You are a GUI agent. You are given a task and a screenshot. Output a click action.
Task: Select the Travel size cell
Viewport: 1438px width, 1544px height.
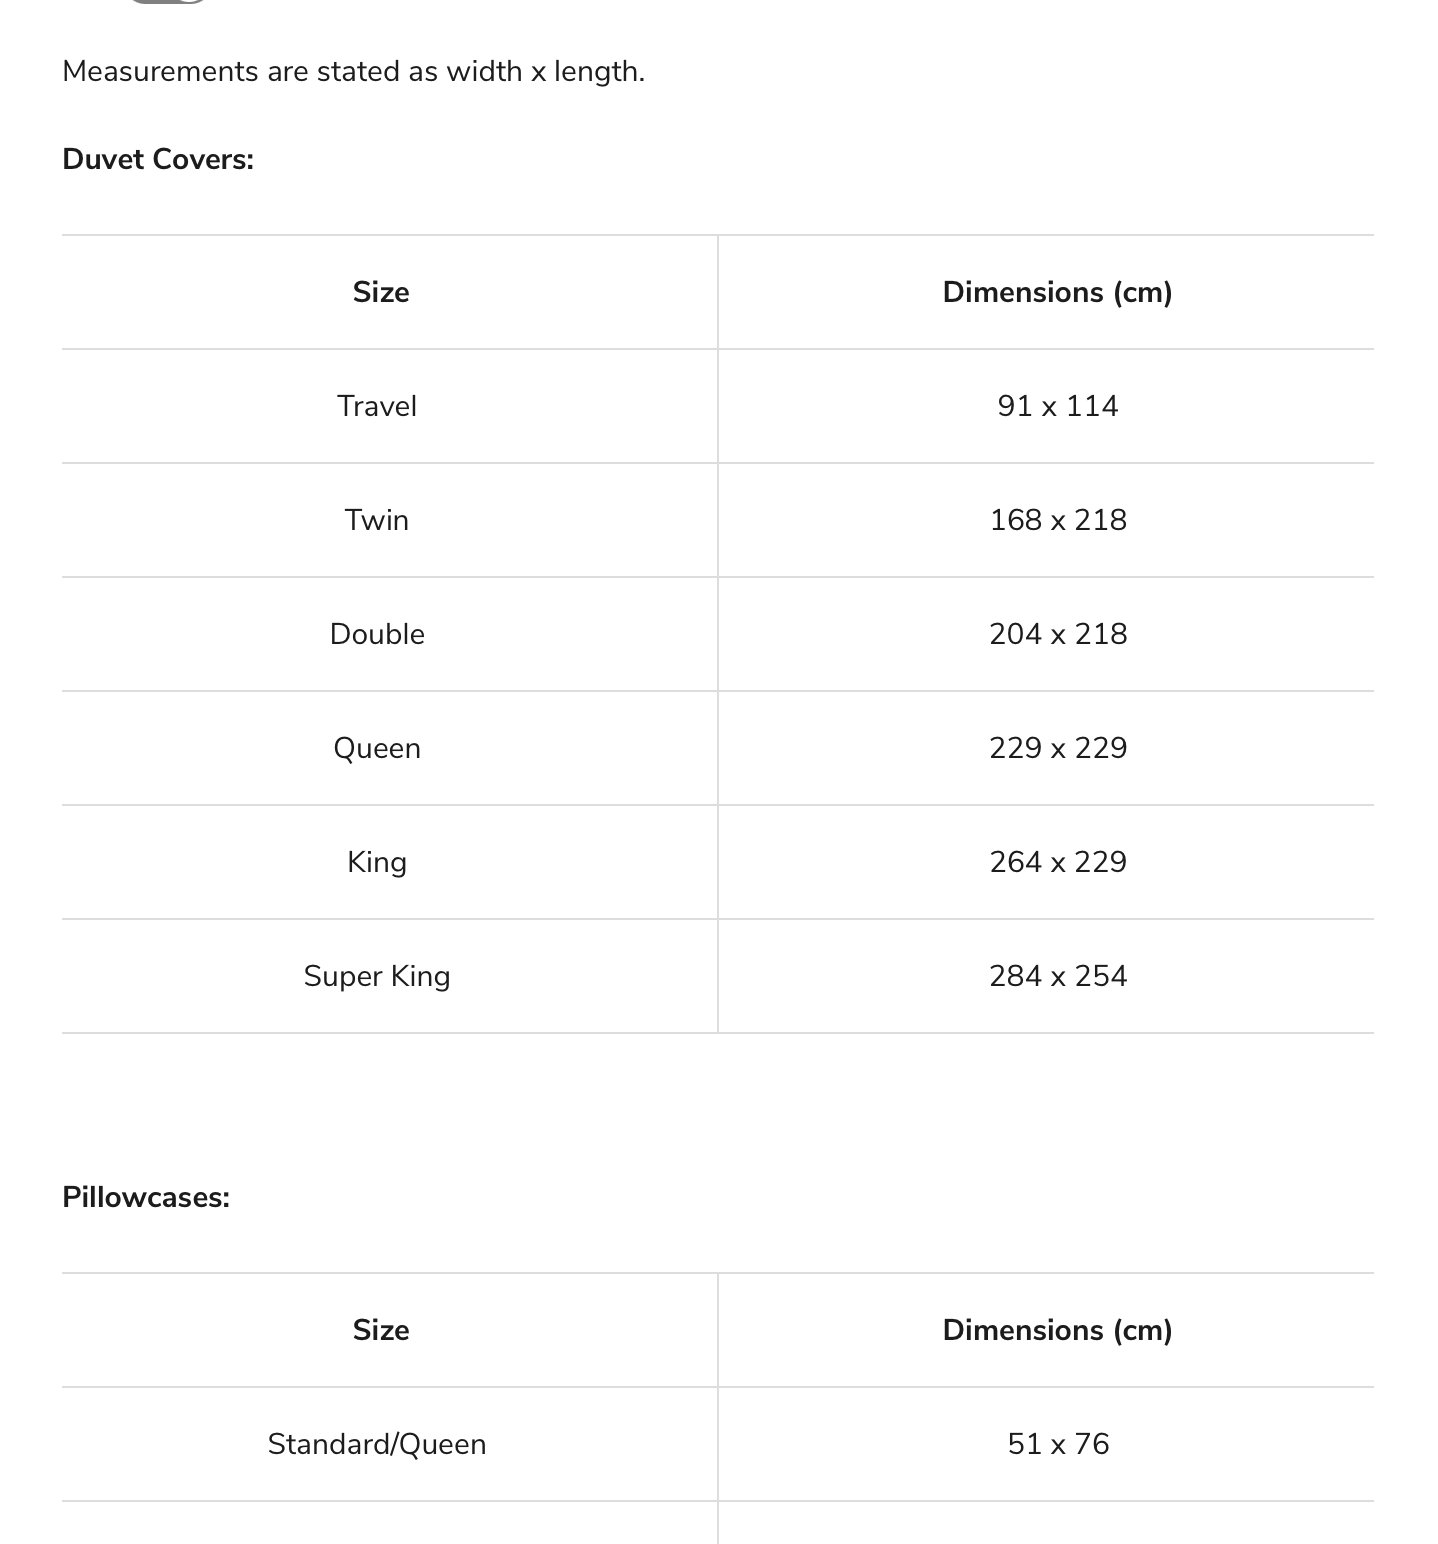coord(377,406)
